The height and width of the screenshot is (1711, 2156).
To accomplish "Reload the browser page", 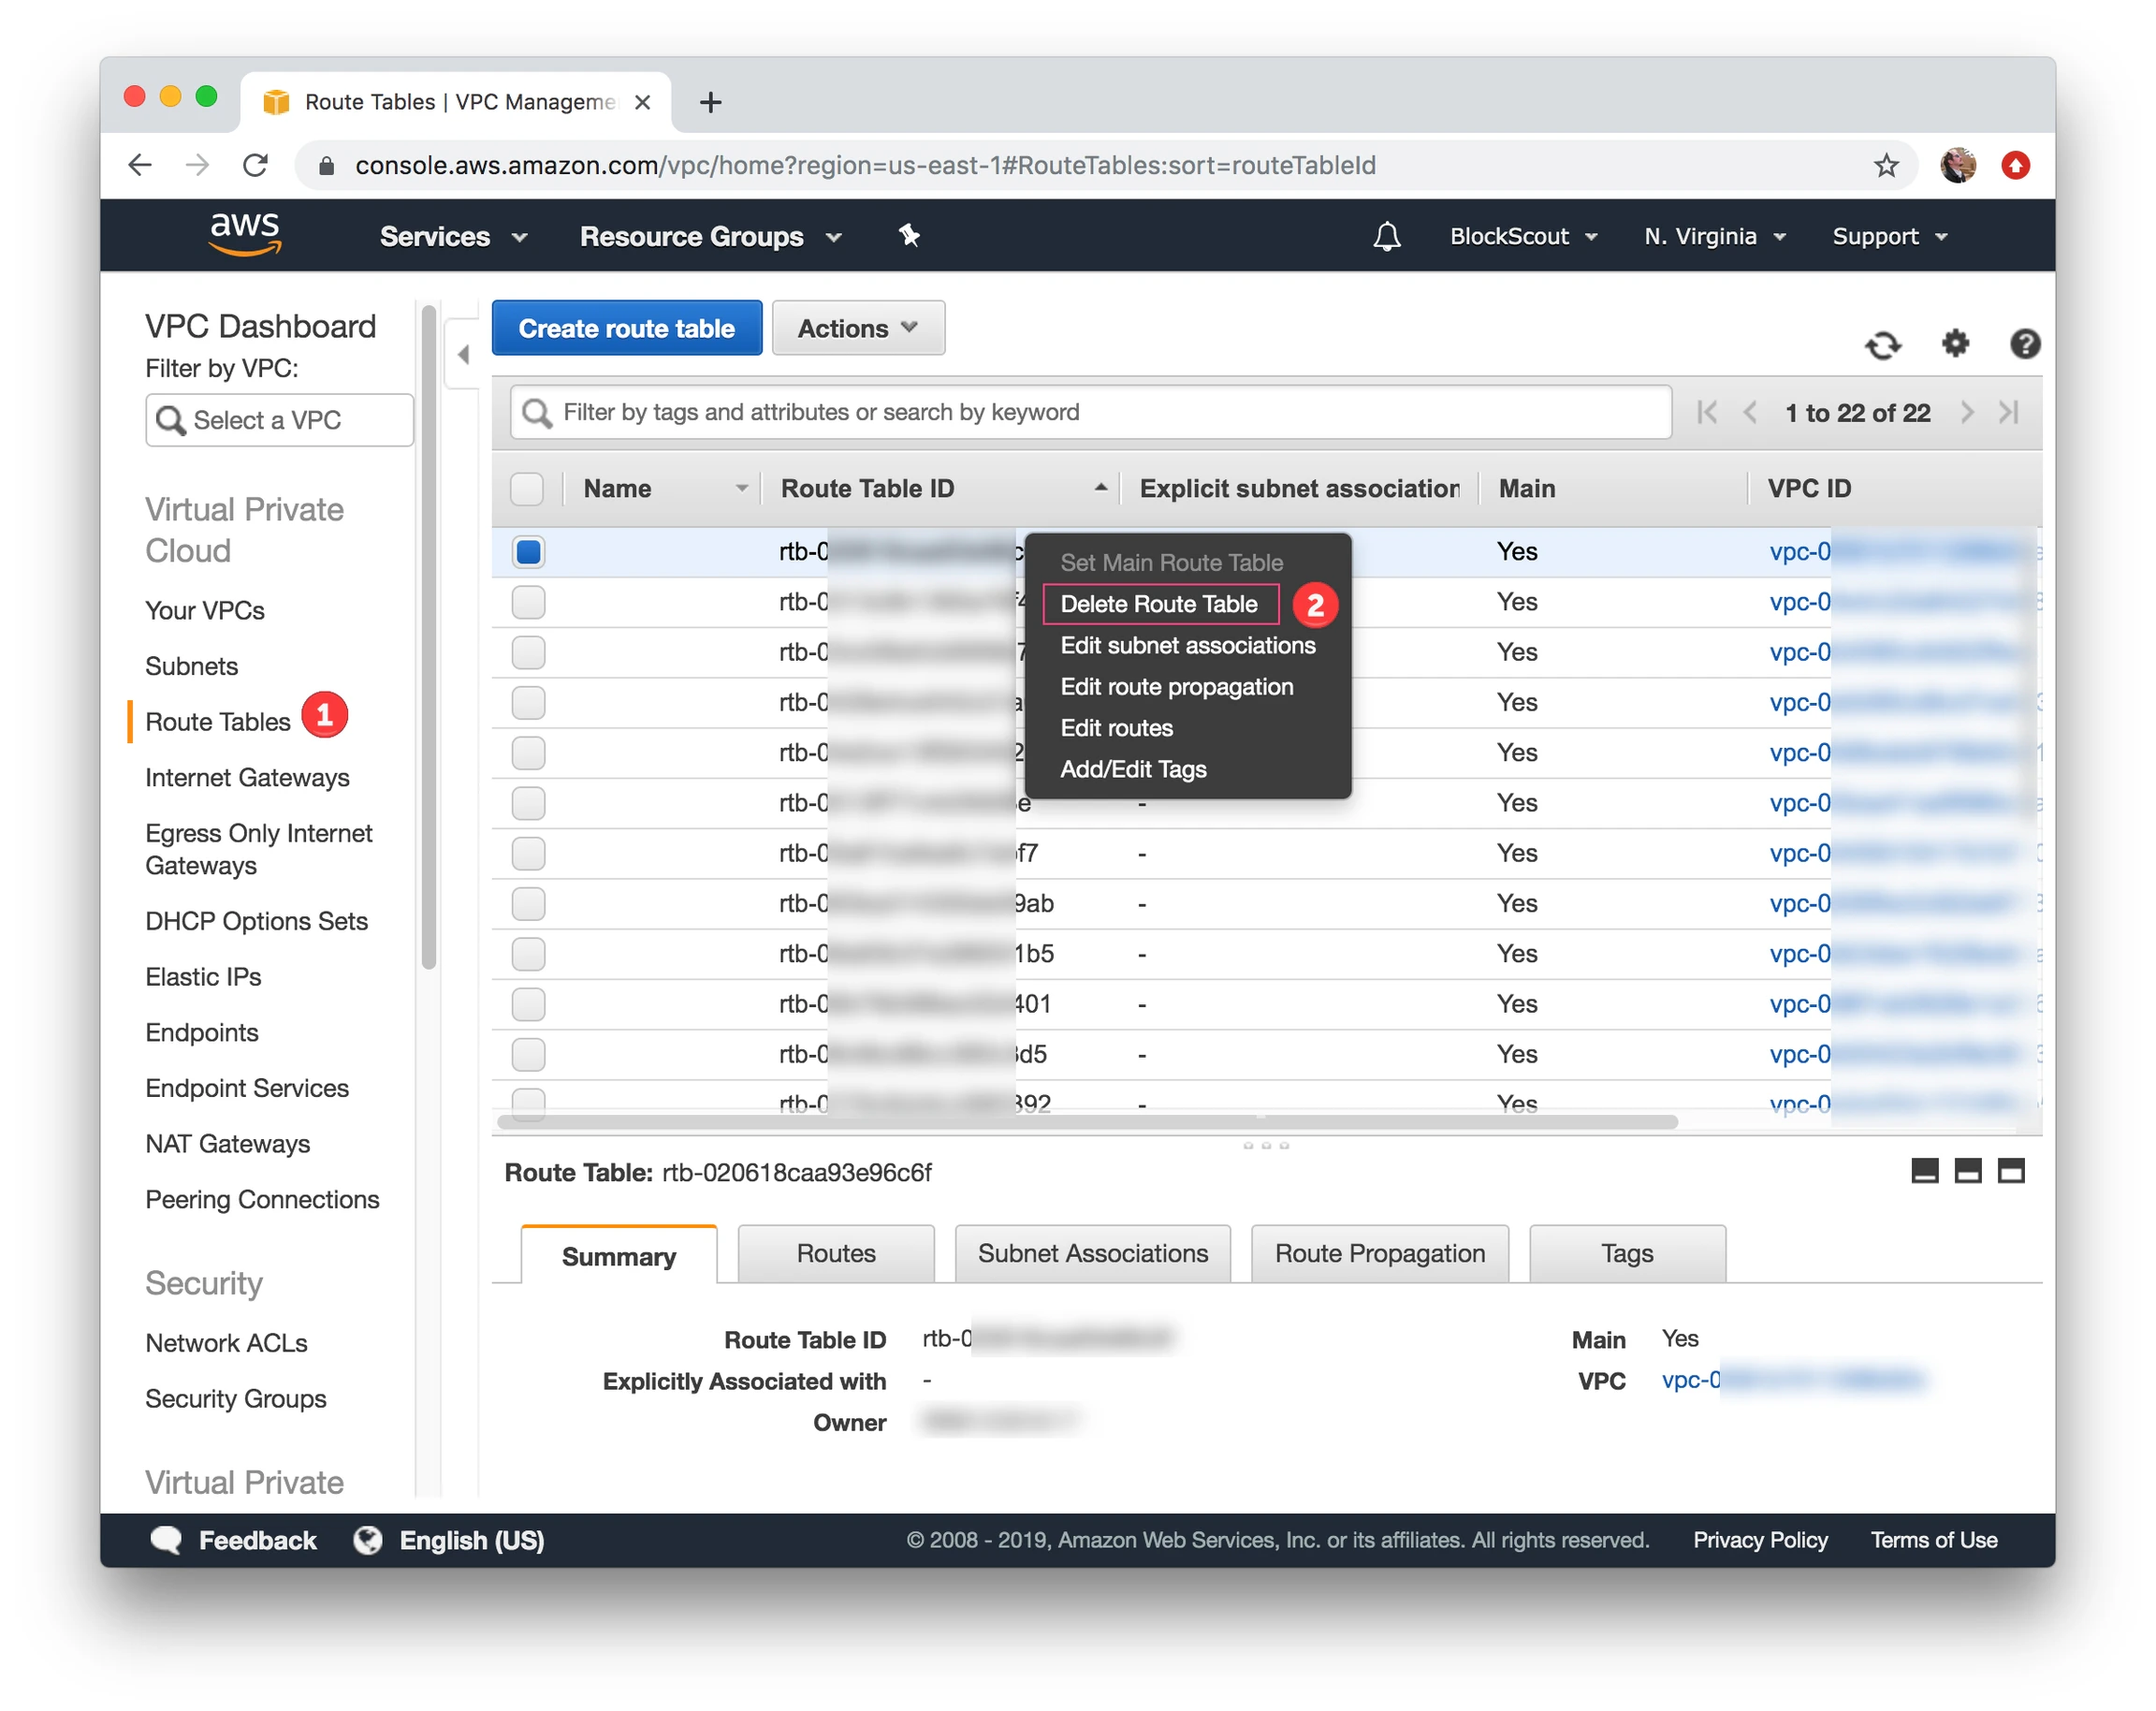I will click(x=256, y=165).
